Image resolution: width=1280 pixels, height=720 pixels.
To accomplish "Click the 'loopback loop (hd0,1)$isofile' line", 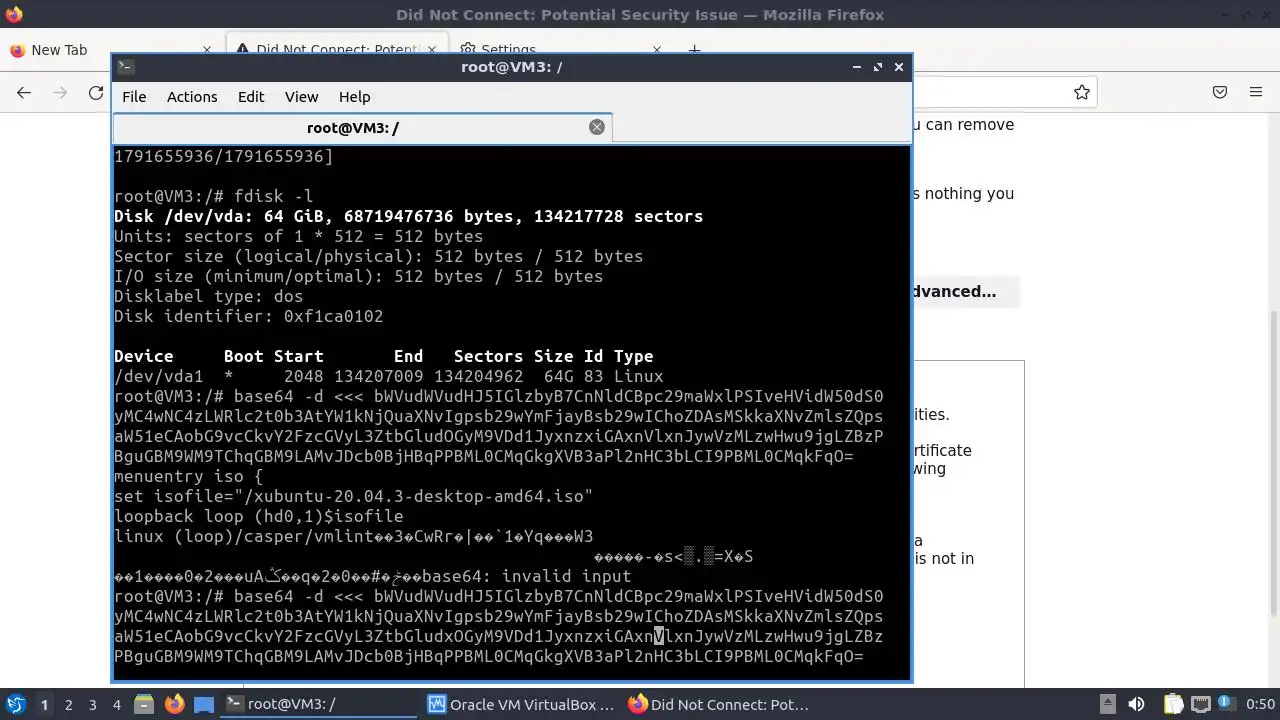I will click(258, 516).
